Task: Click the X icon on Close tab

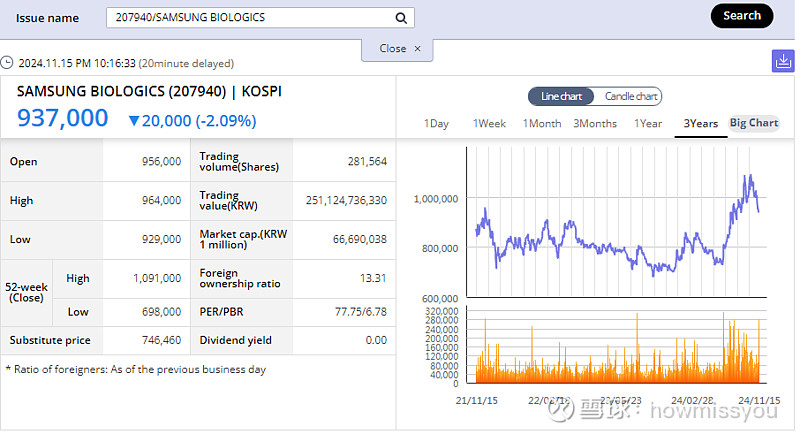Action: tap(417, 48)
